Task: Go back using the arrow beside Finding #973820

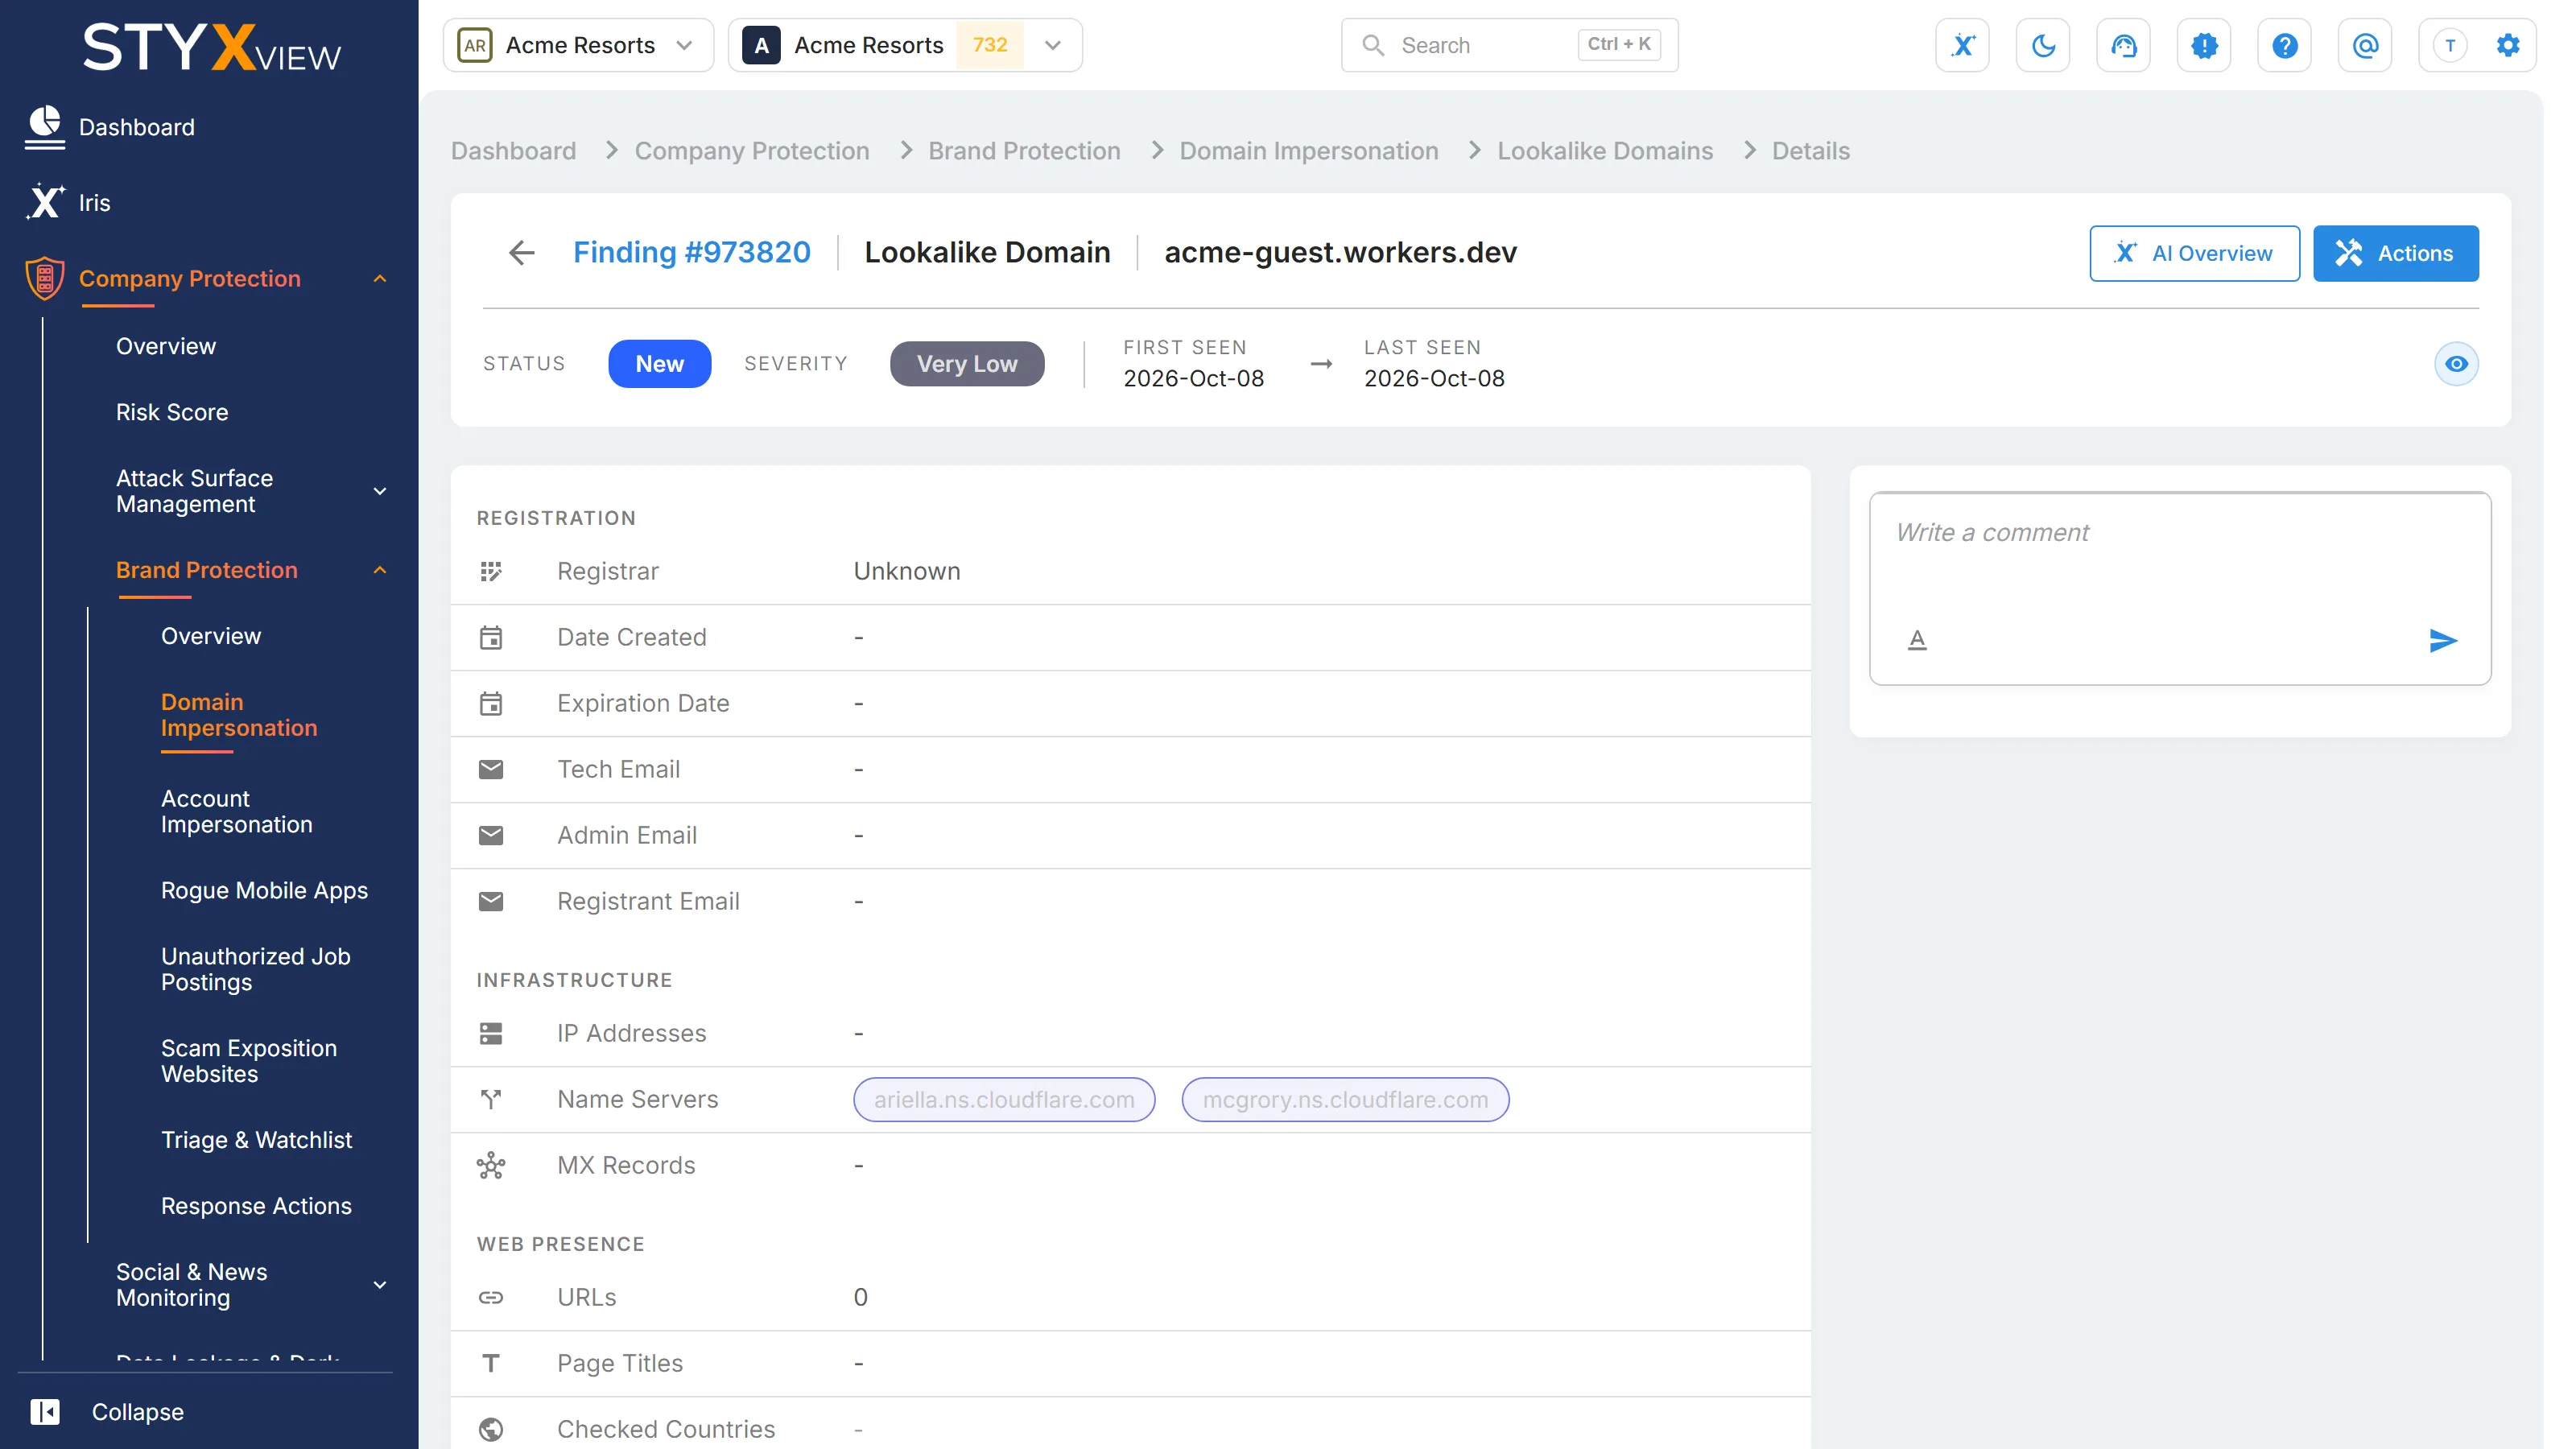Action: click(521, 253)
